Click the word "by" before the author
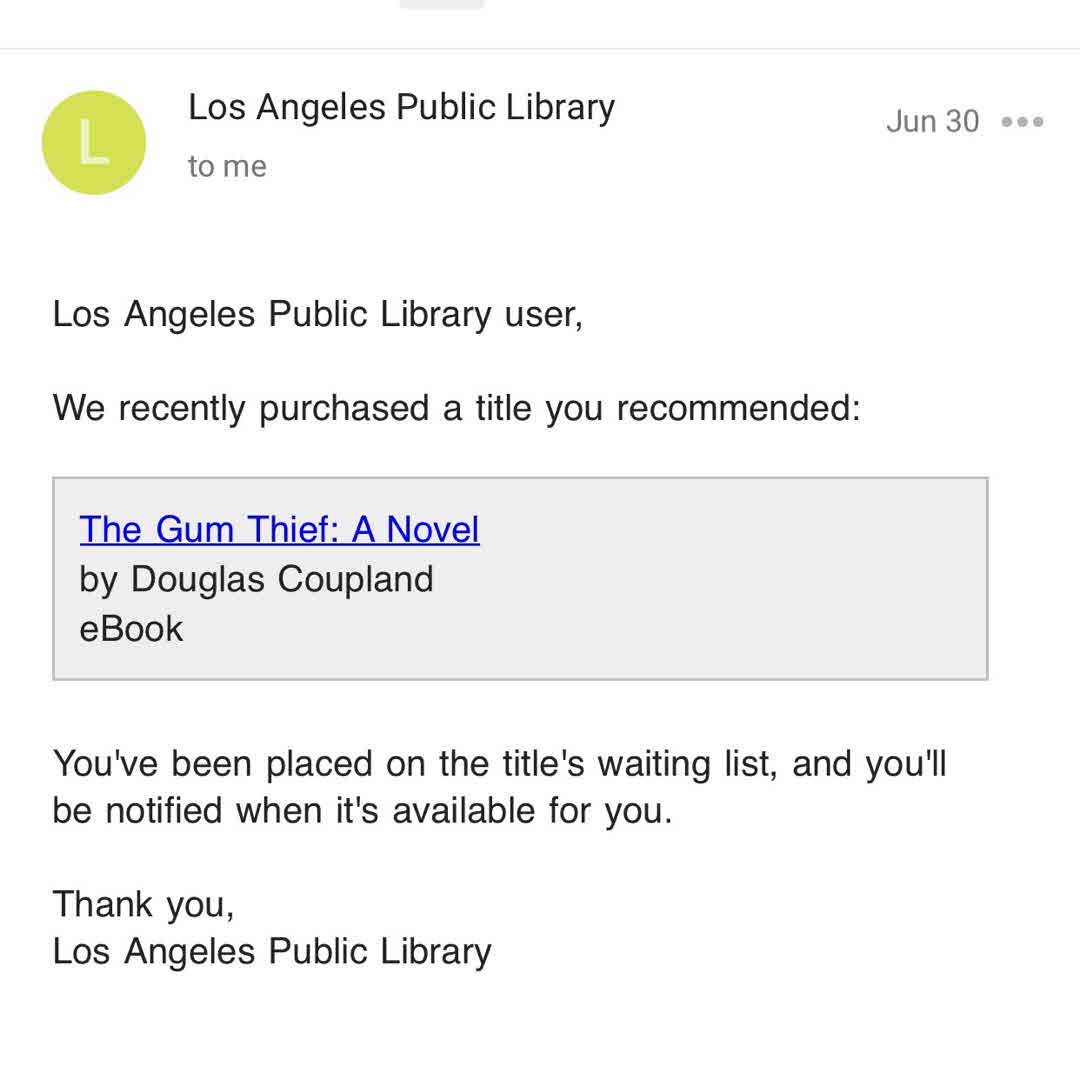 click(x=98, y=580)
